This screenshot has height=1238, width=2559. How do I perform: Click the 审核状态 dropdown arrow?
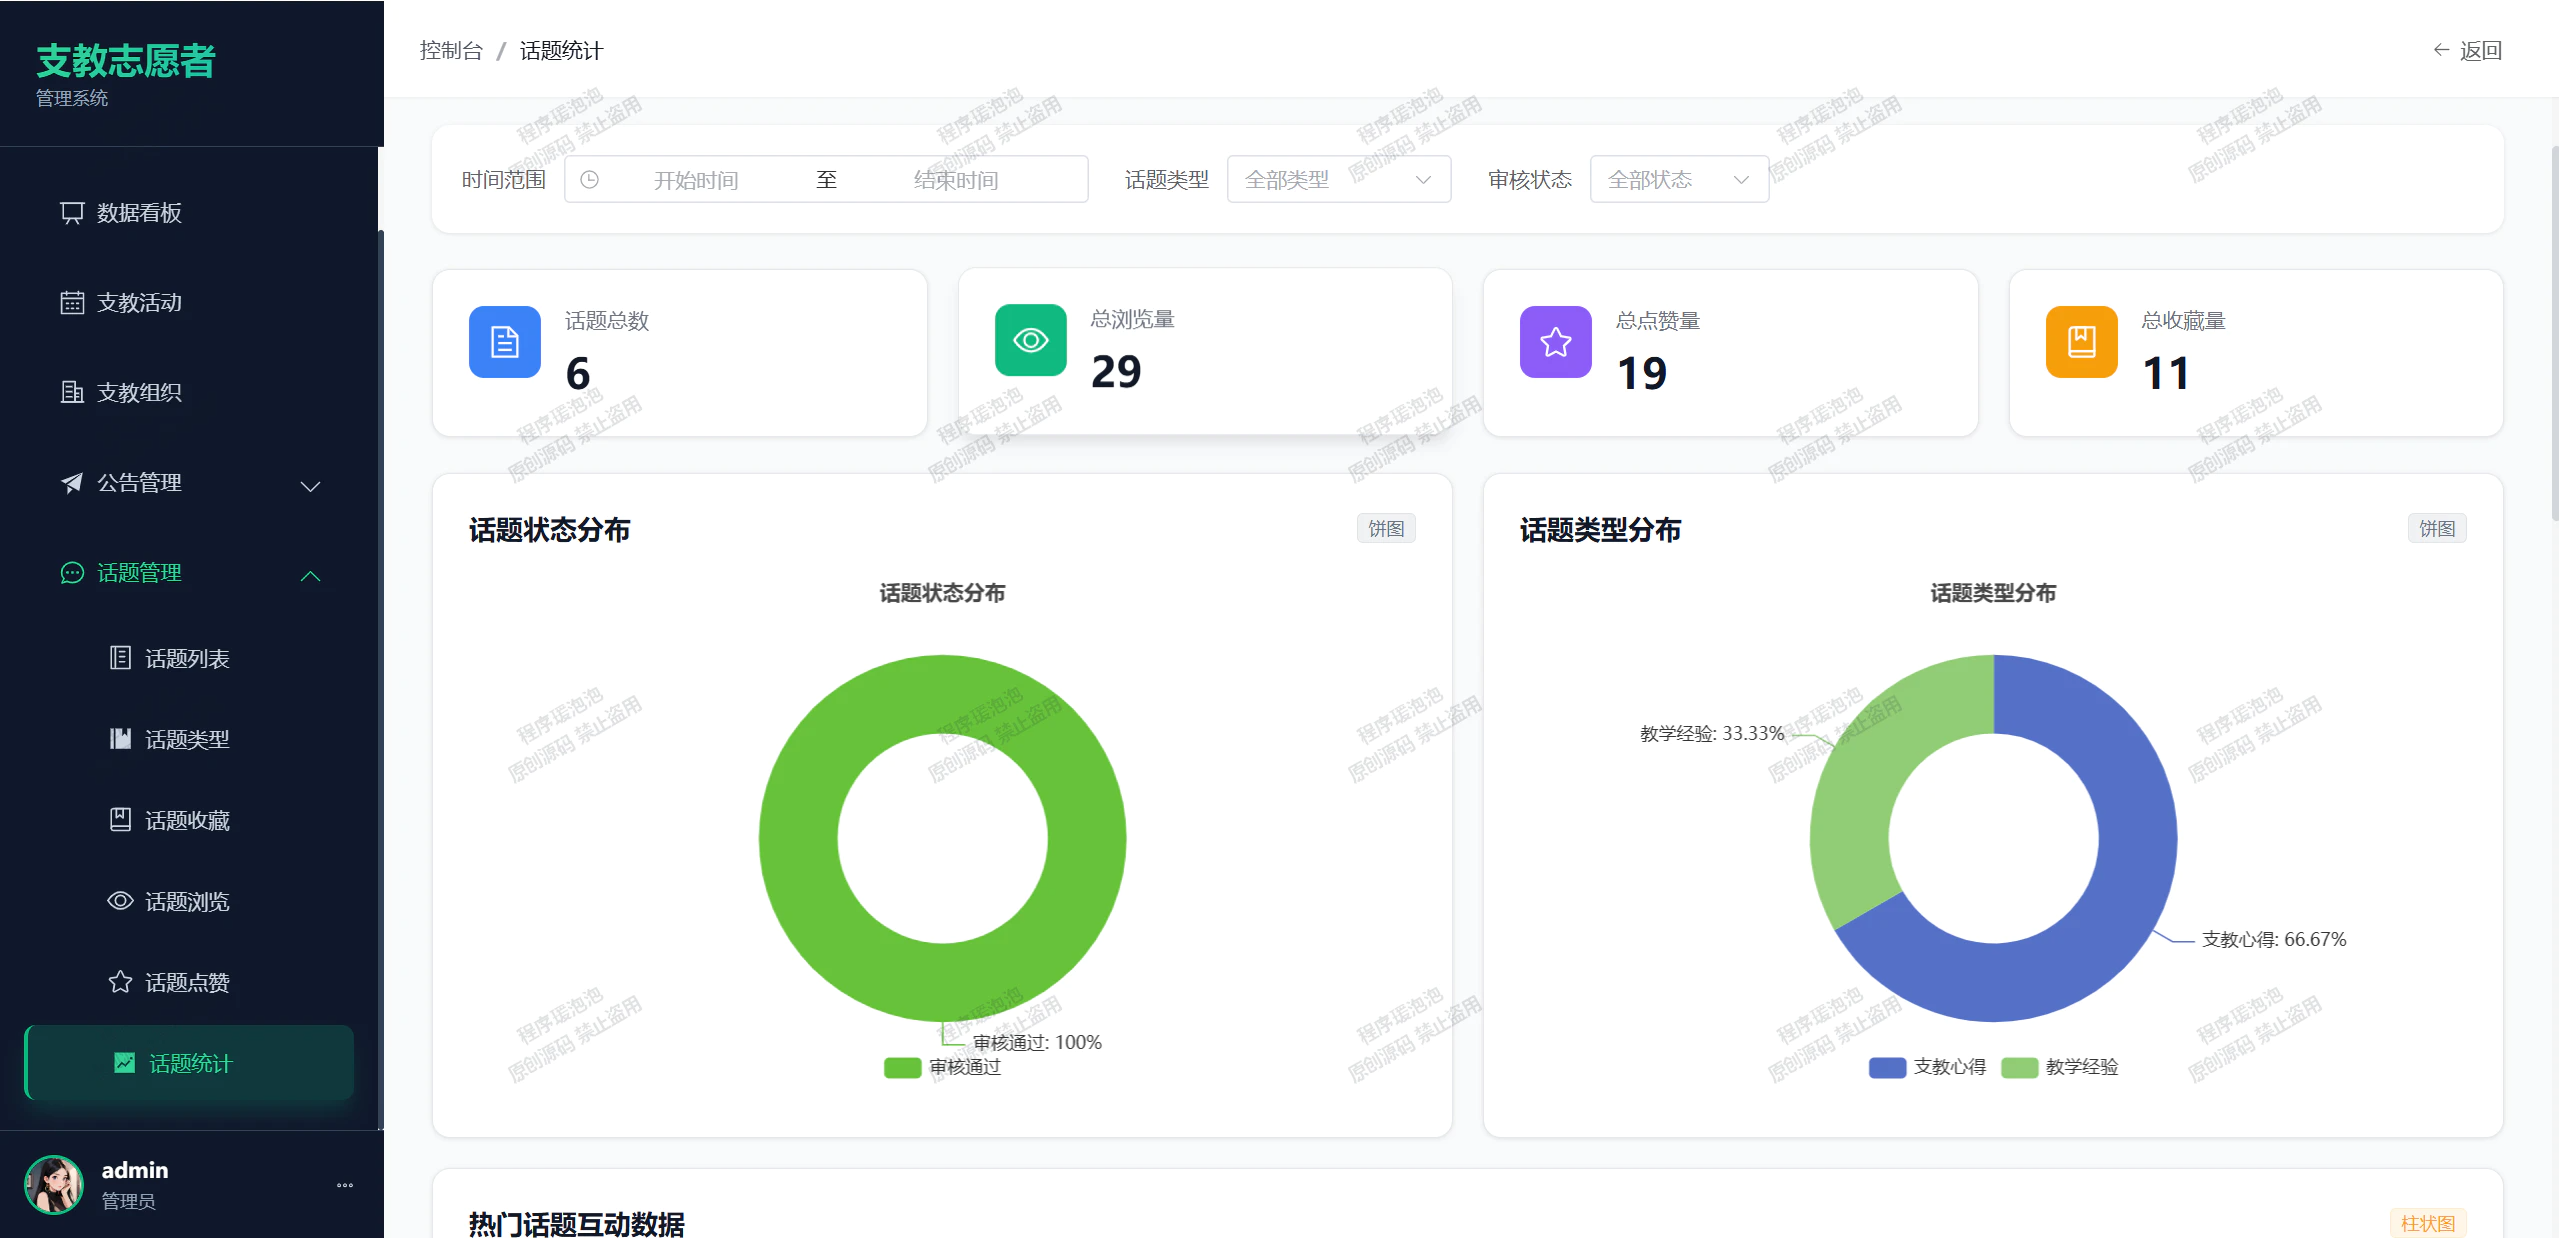(1741, 180)
